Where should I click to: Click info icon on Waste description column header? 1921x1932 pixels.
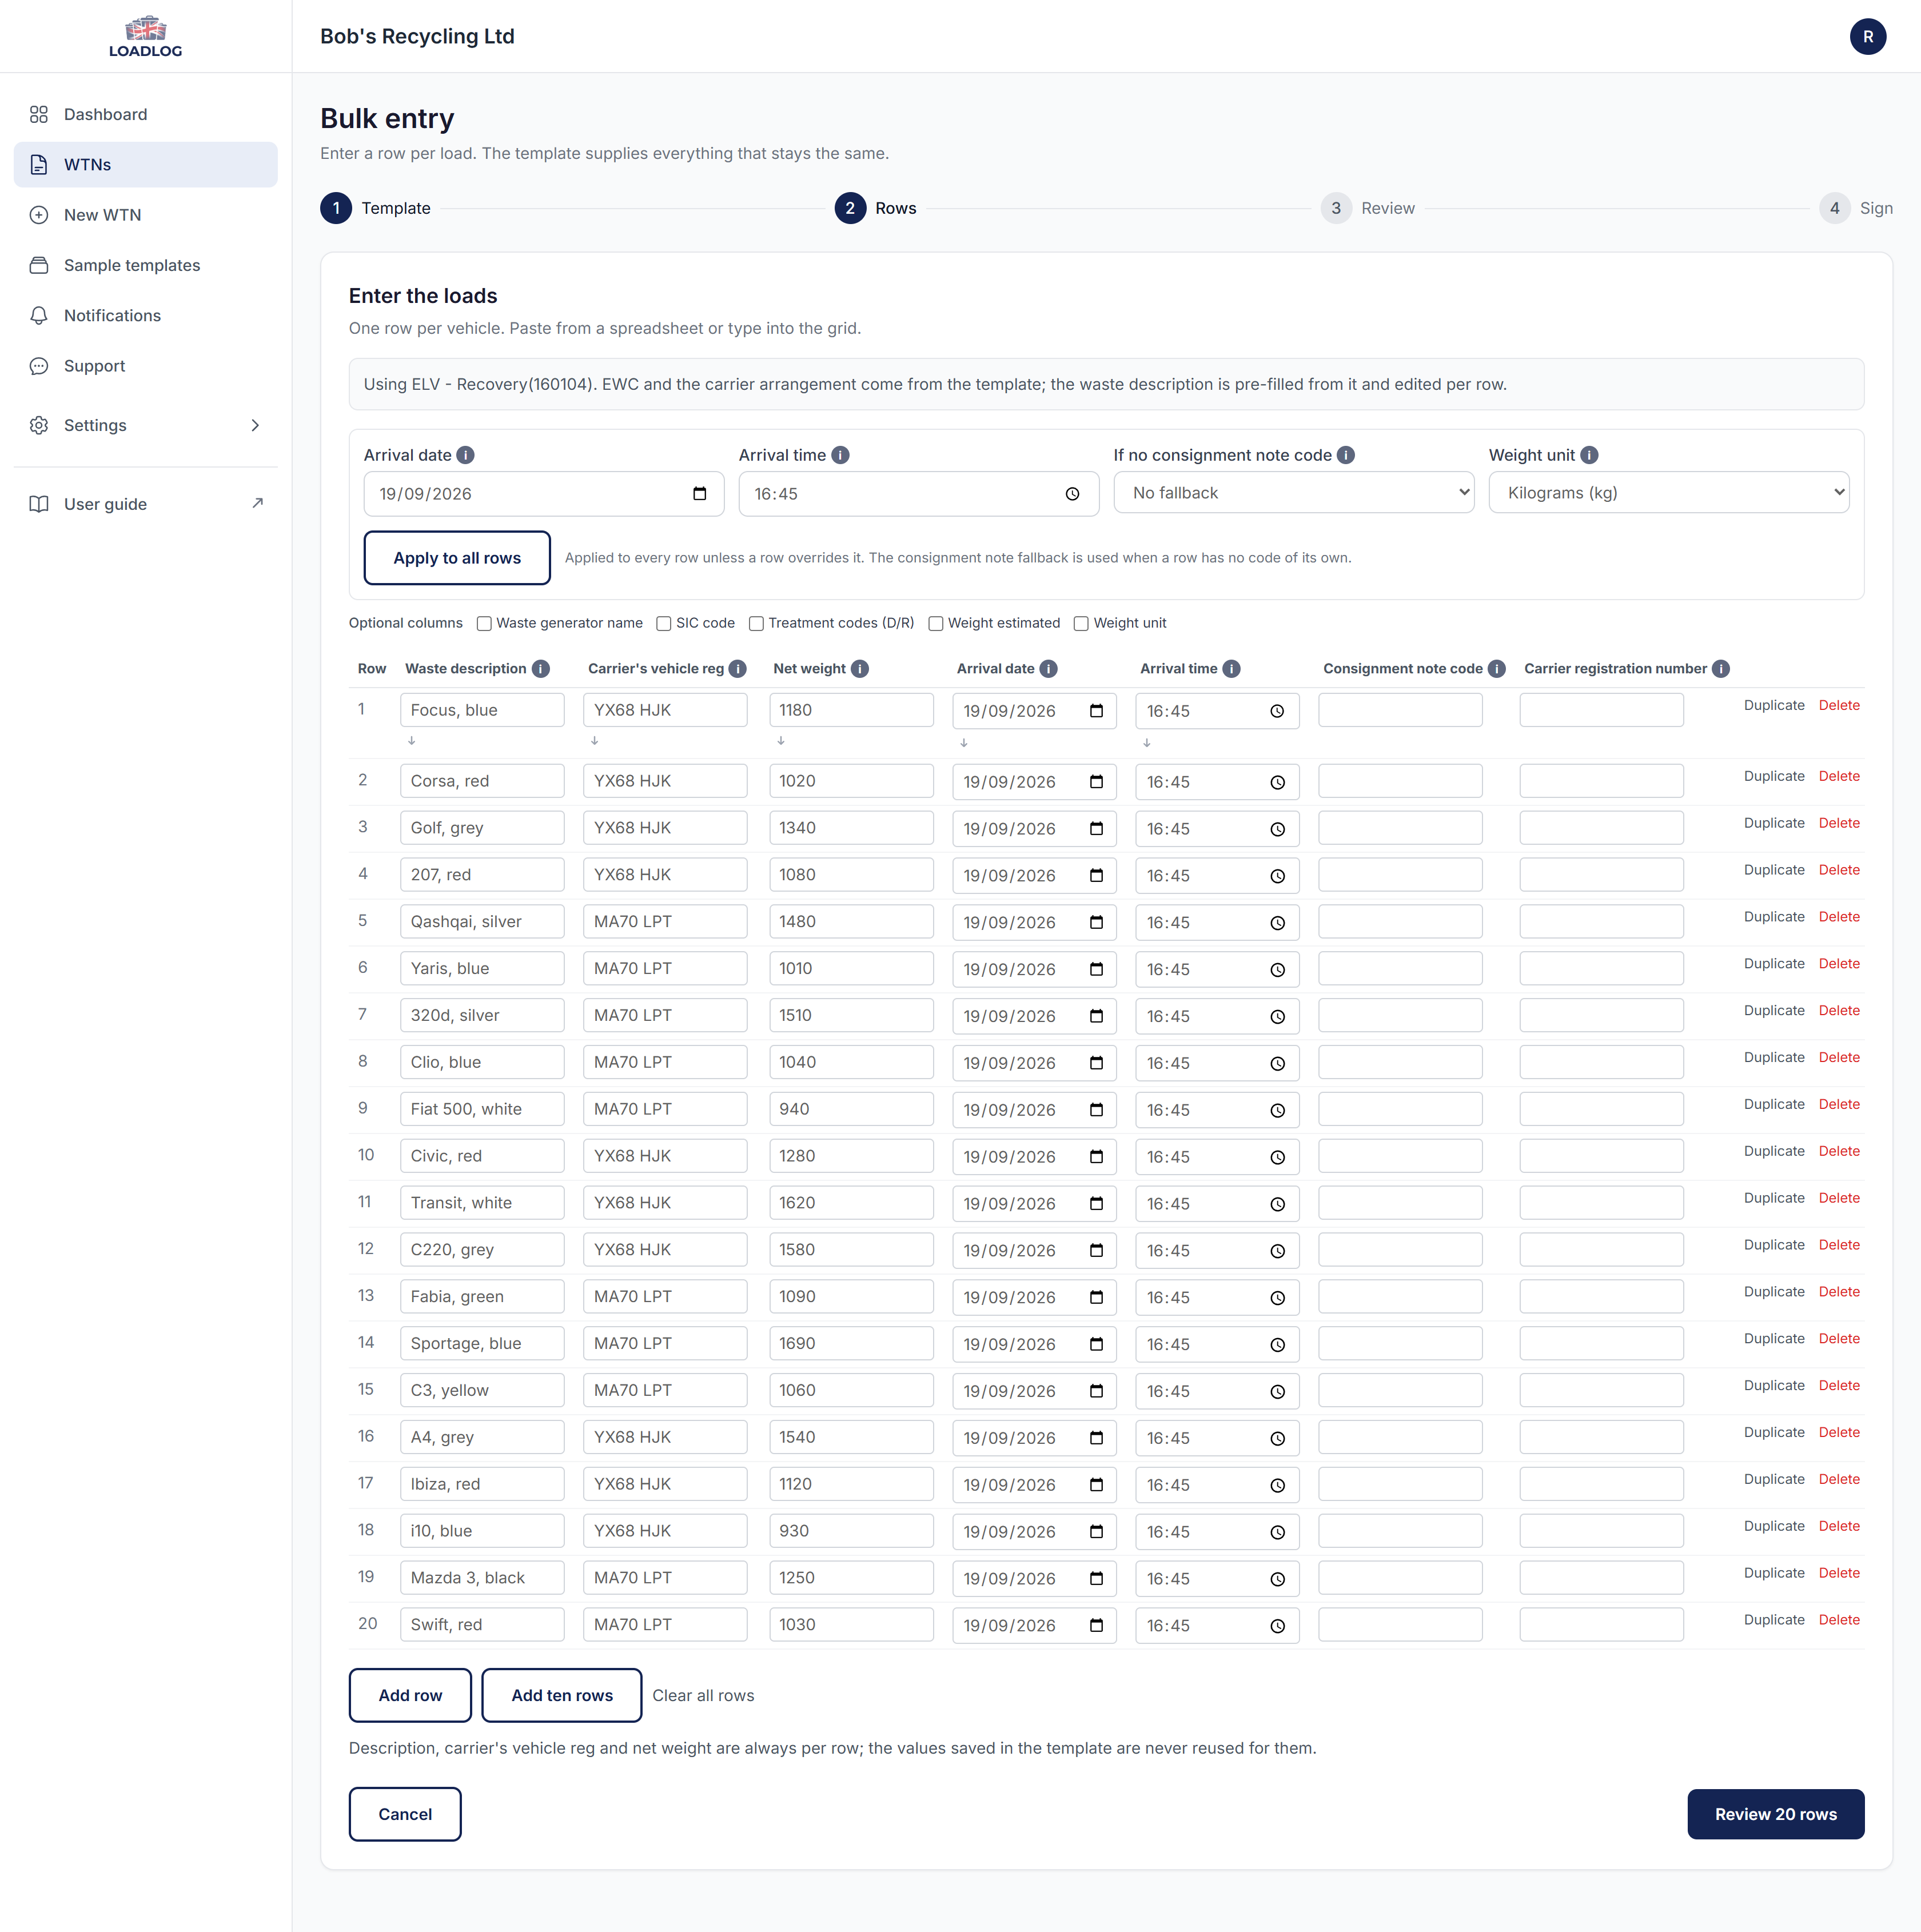coord(541,669)
